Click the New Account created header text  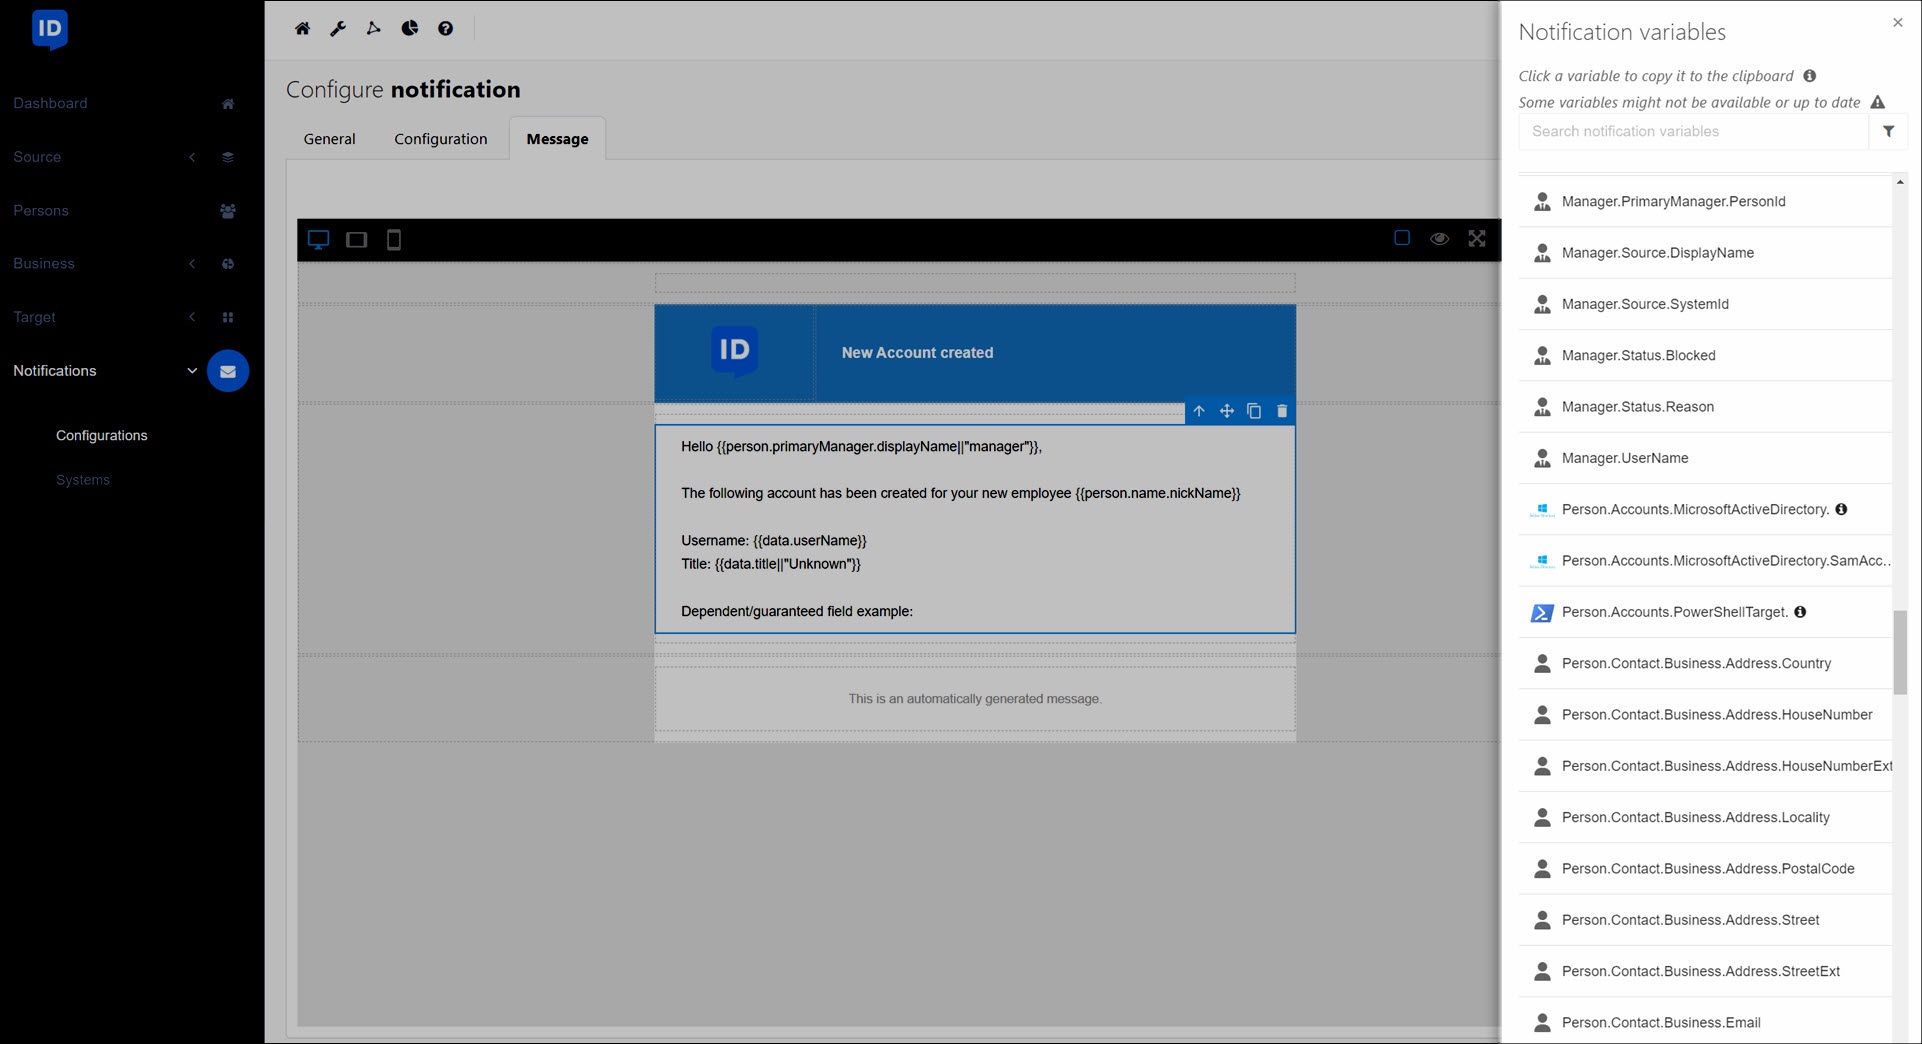pyautogui.click(x=917, y=353)
